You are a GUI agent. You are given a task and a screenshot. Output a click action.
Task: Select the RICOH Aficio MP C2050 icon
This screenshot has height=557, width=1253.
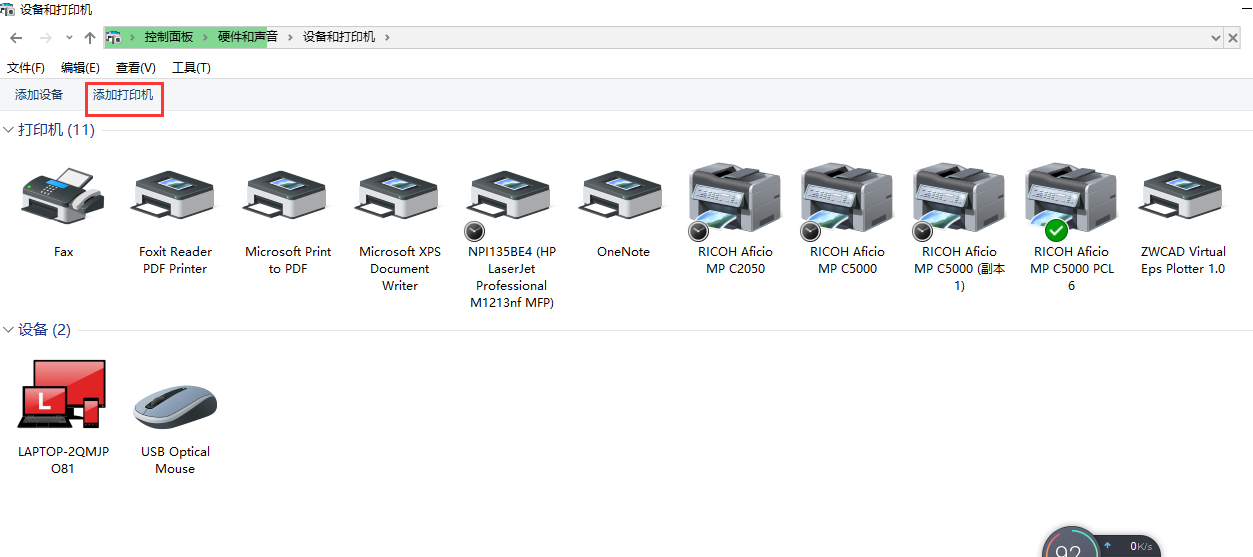pos(735,200)
